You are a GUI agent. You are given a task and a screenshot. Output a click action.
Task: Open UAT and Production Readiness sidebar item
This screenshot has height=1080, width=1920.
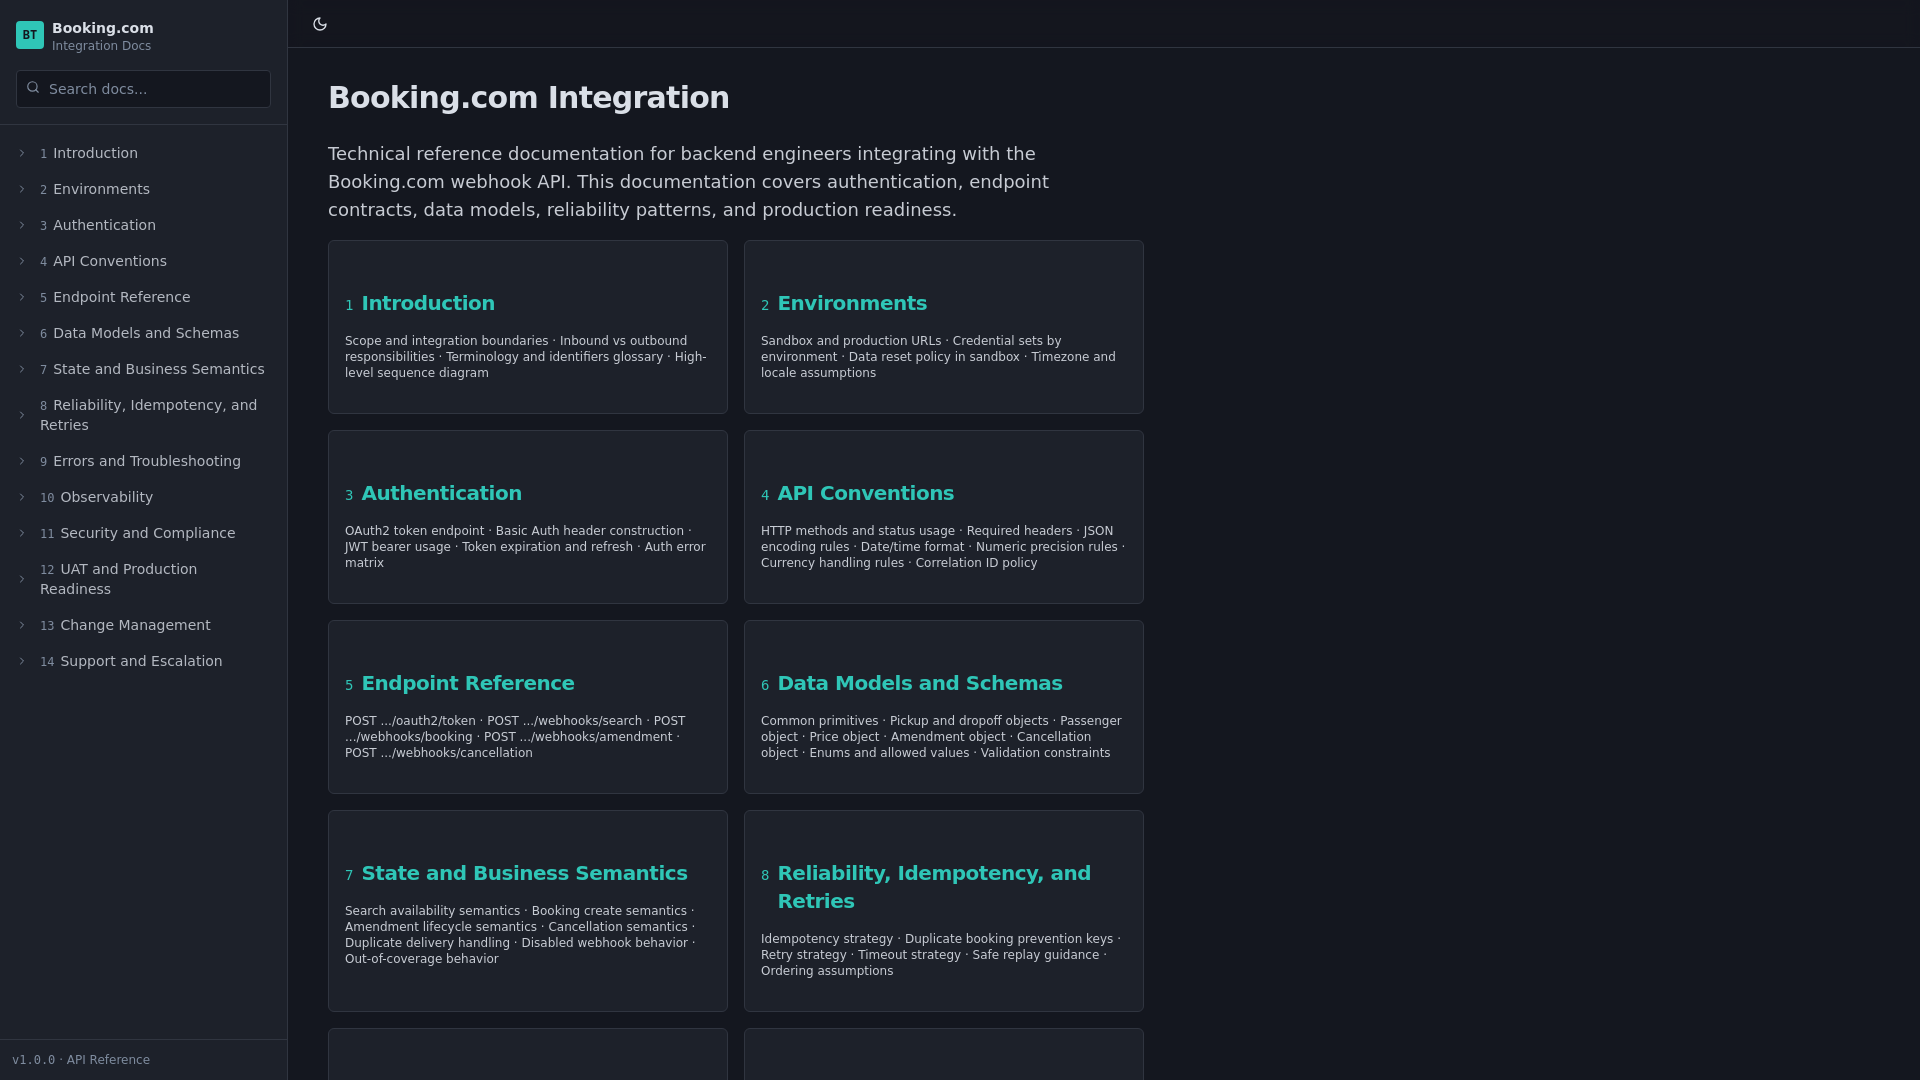[x=118, y=579]
